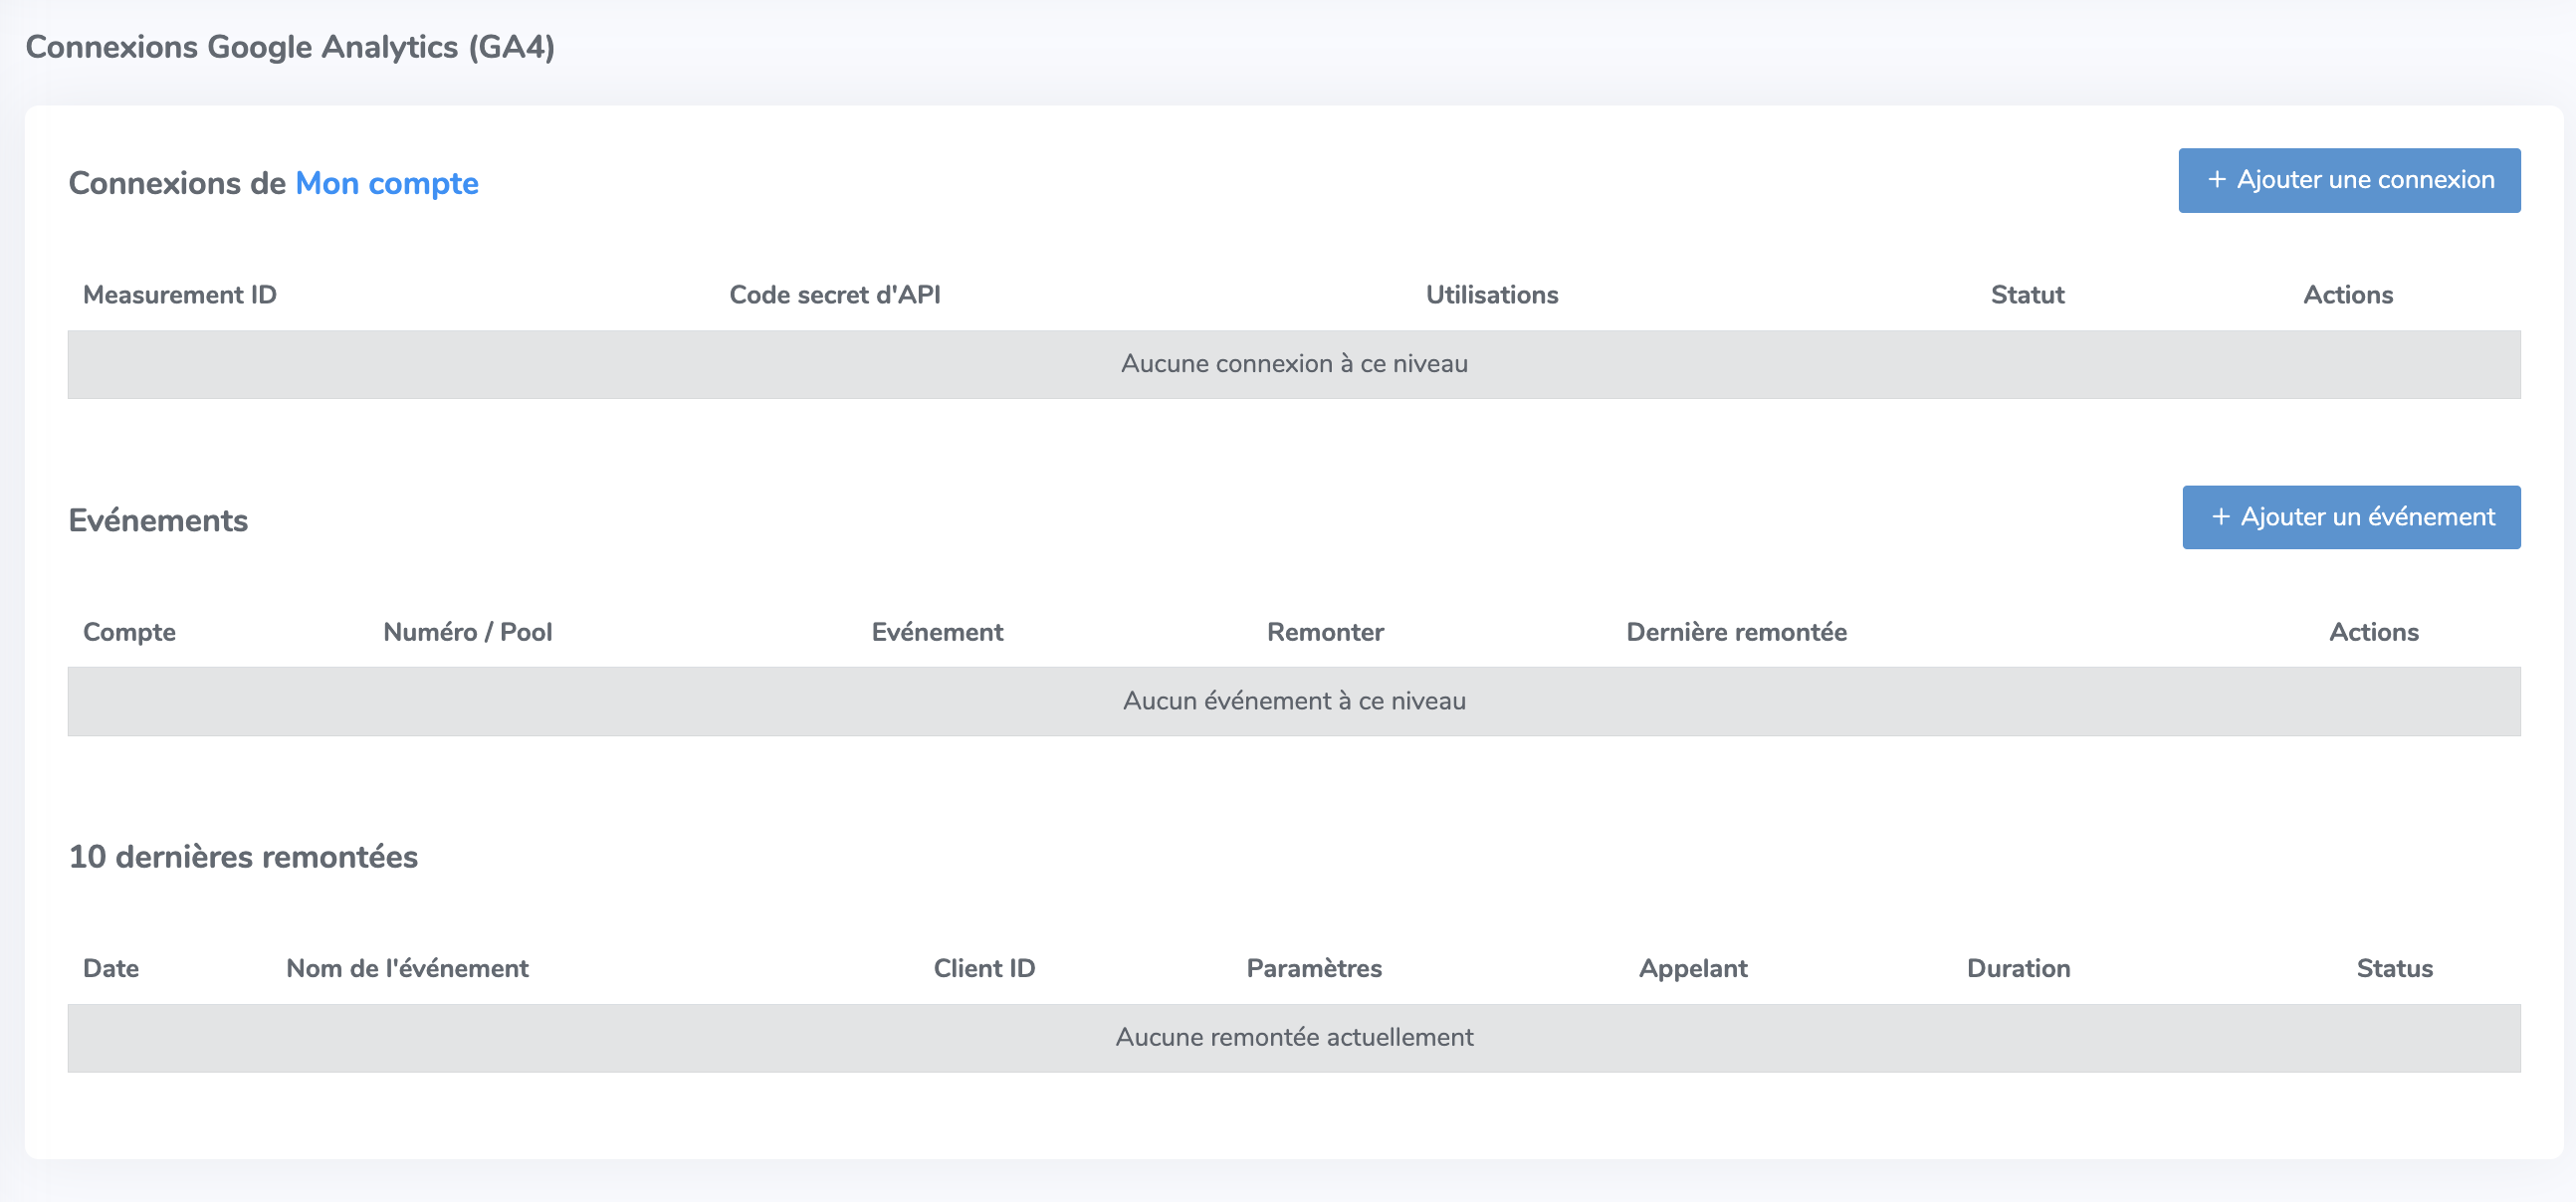Click the Numéro / Pool column header
Screen dimensions: 2576x1202
468,632
